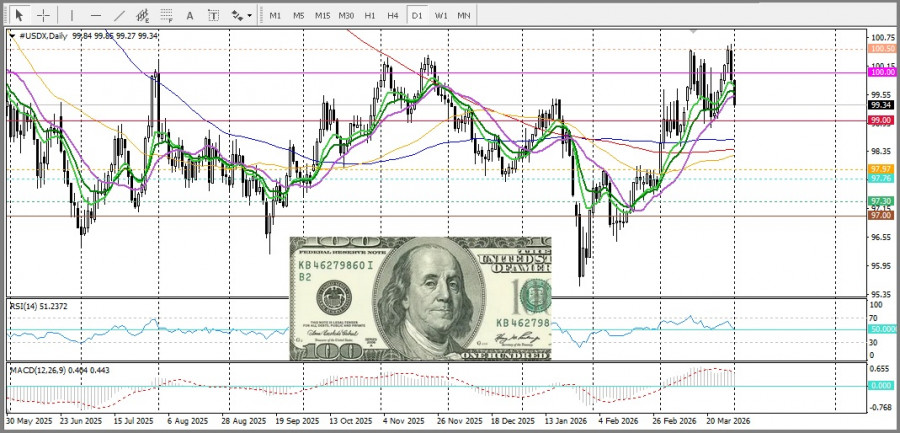Choose the Fibonacci retracement tool

tap(166, 16)
